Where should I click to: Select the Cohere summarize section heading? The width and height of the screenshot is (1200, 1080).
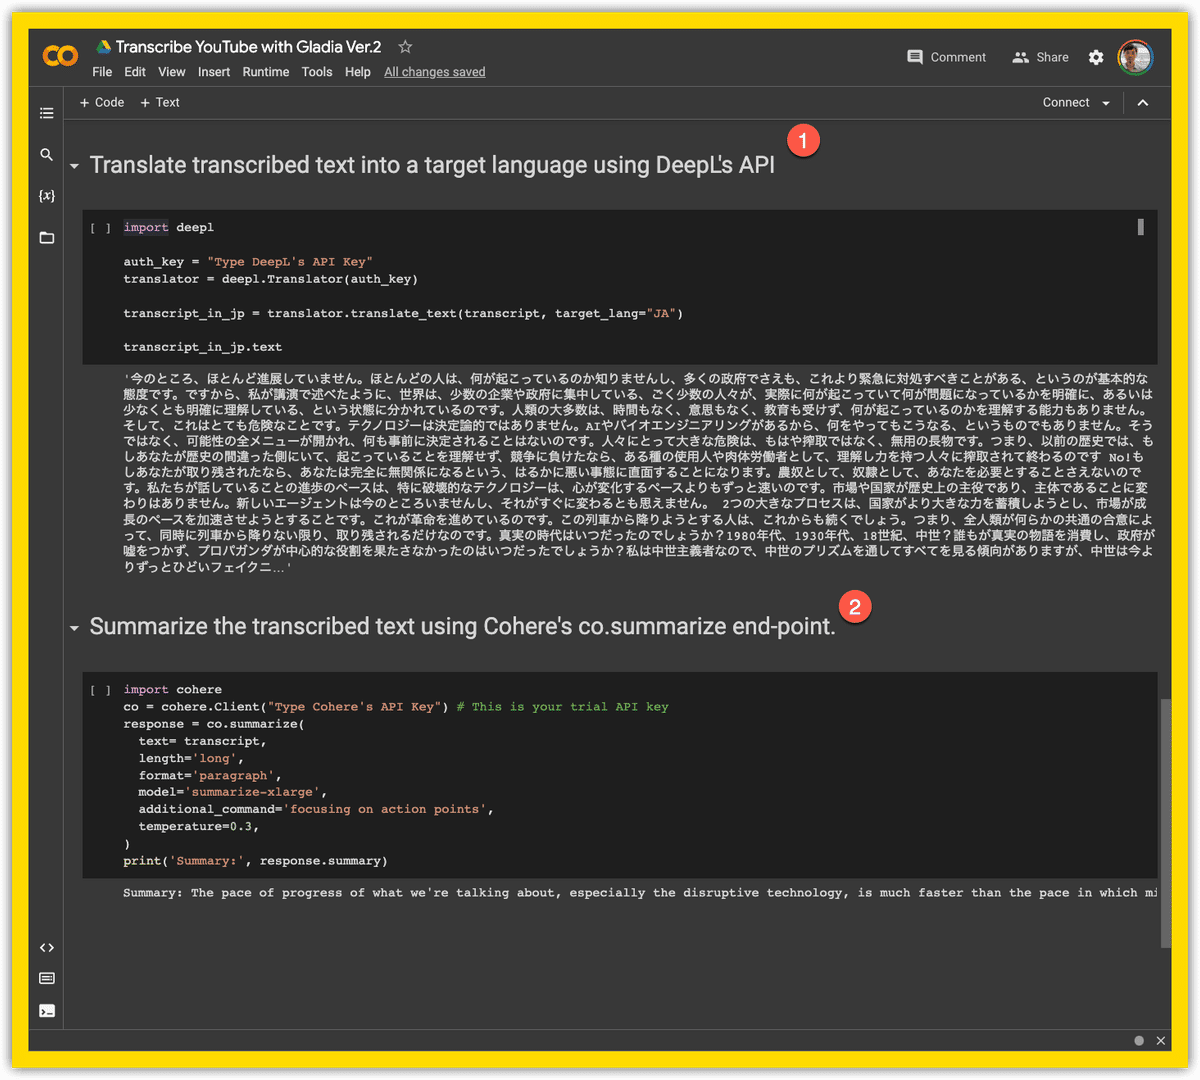[x=462, y=626]
